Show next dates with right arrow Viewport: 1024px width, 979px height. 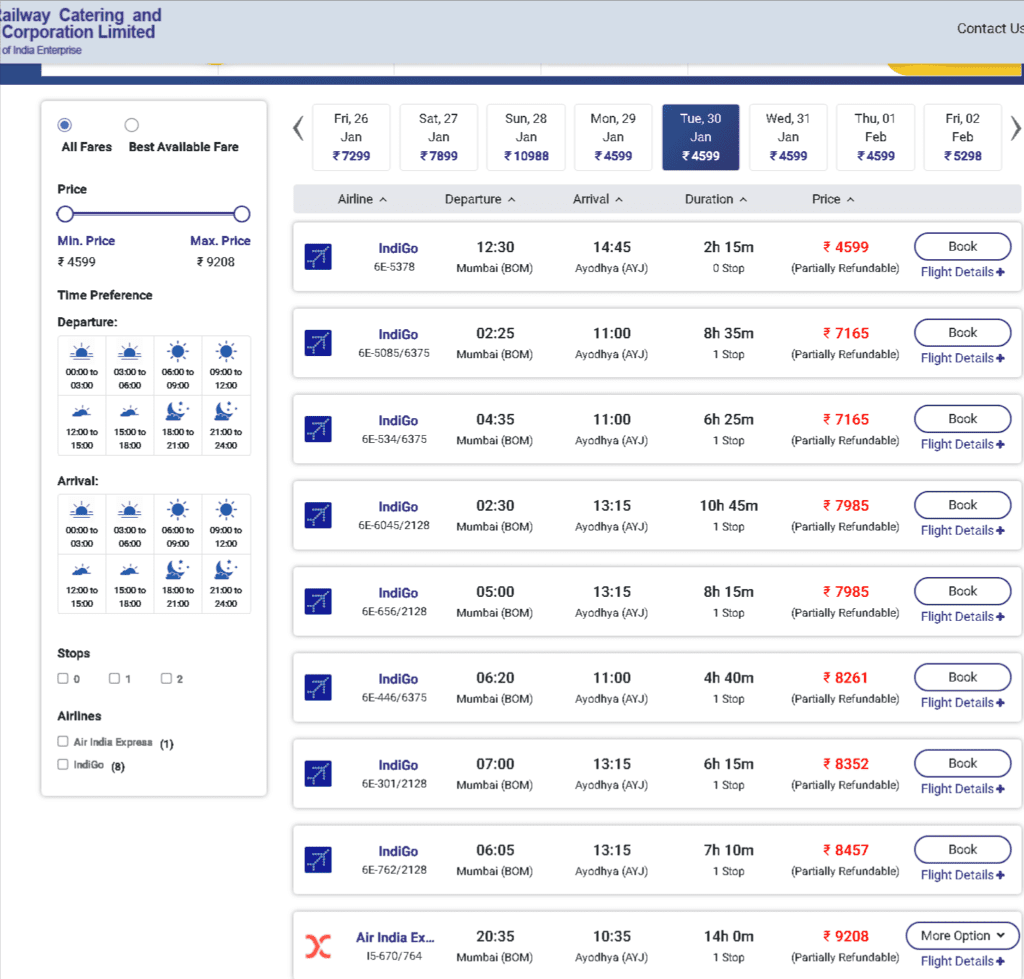[x=1015, y=129]
